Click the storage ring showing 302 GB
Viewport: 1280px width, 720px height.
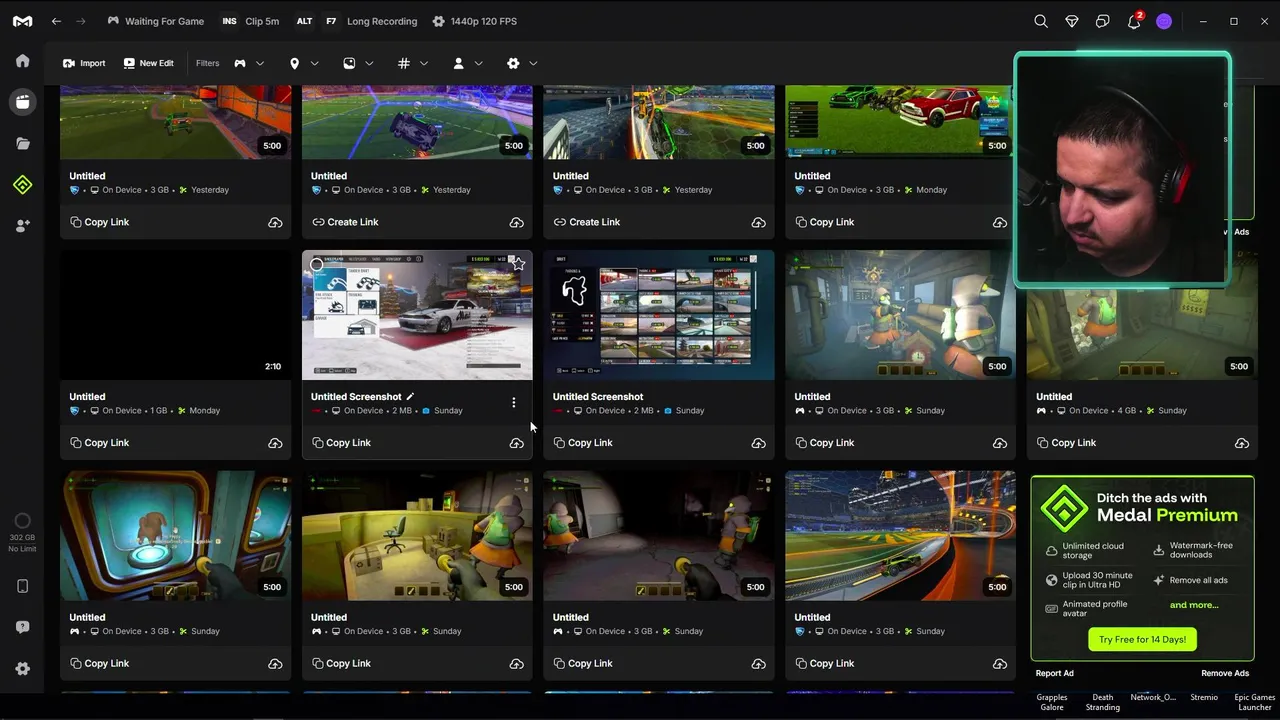22,521
